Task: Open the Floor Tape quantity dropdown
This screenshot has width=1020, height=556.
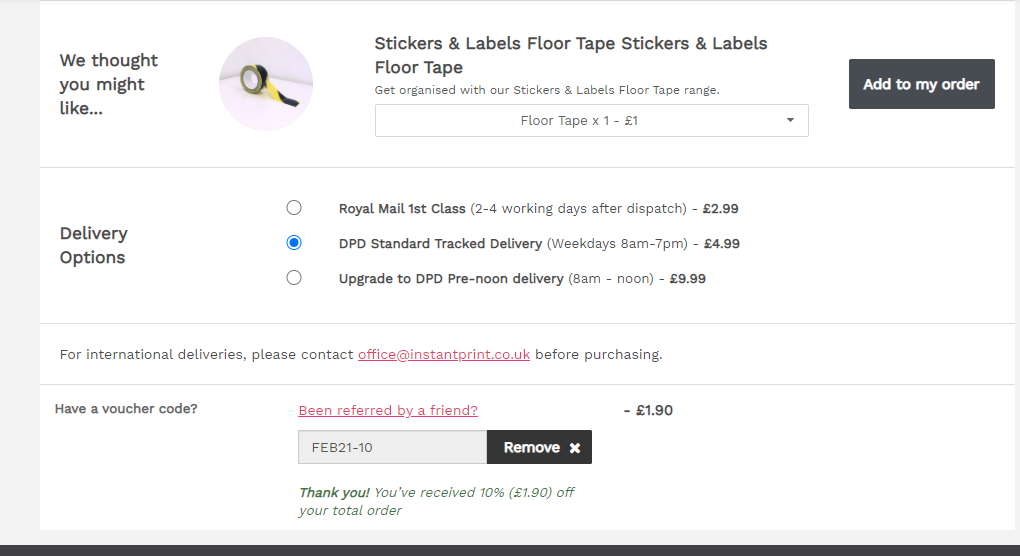Action: coord(591,121)
